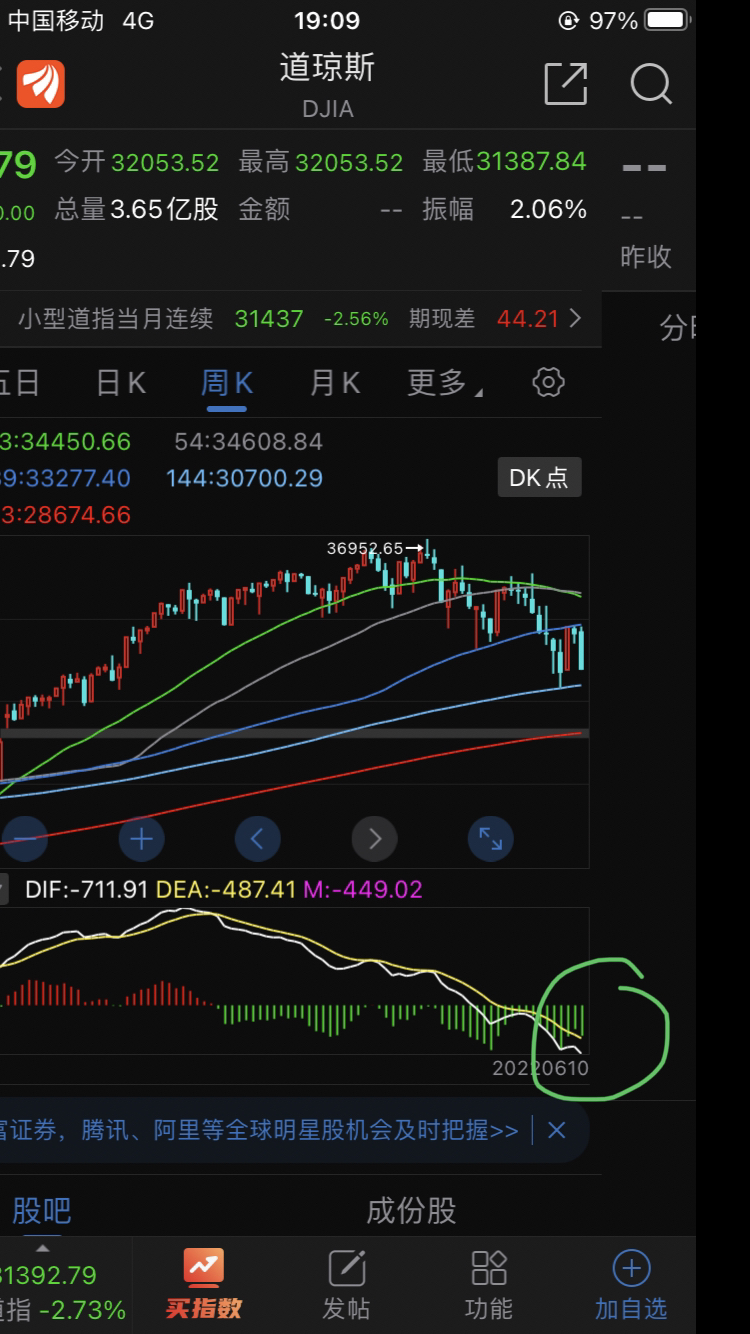The image size is (750, 1334).
Task: Move chart left with arrow button
Action: (x=257, y=838)
